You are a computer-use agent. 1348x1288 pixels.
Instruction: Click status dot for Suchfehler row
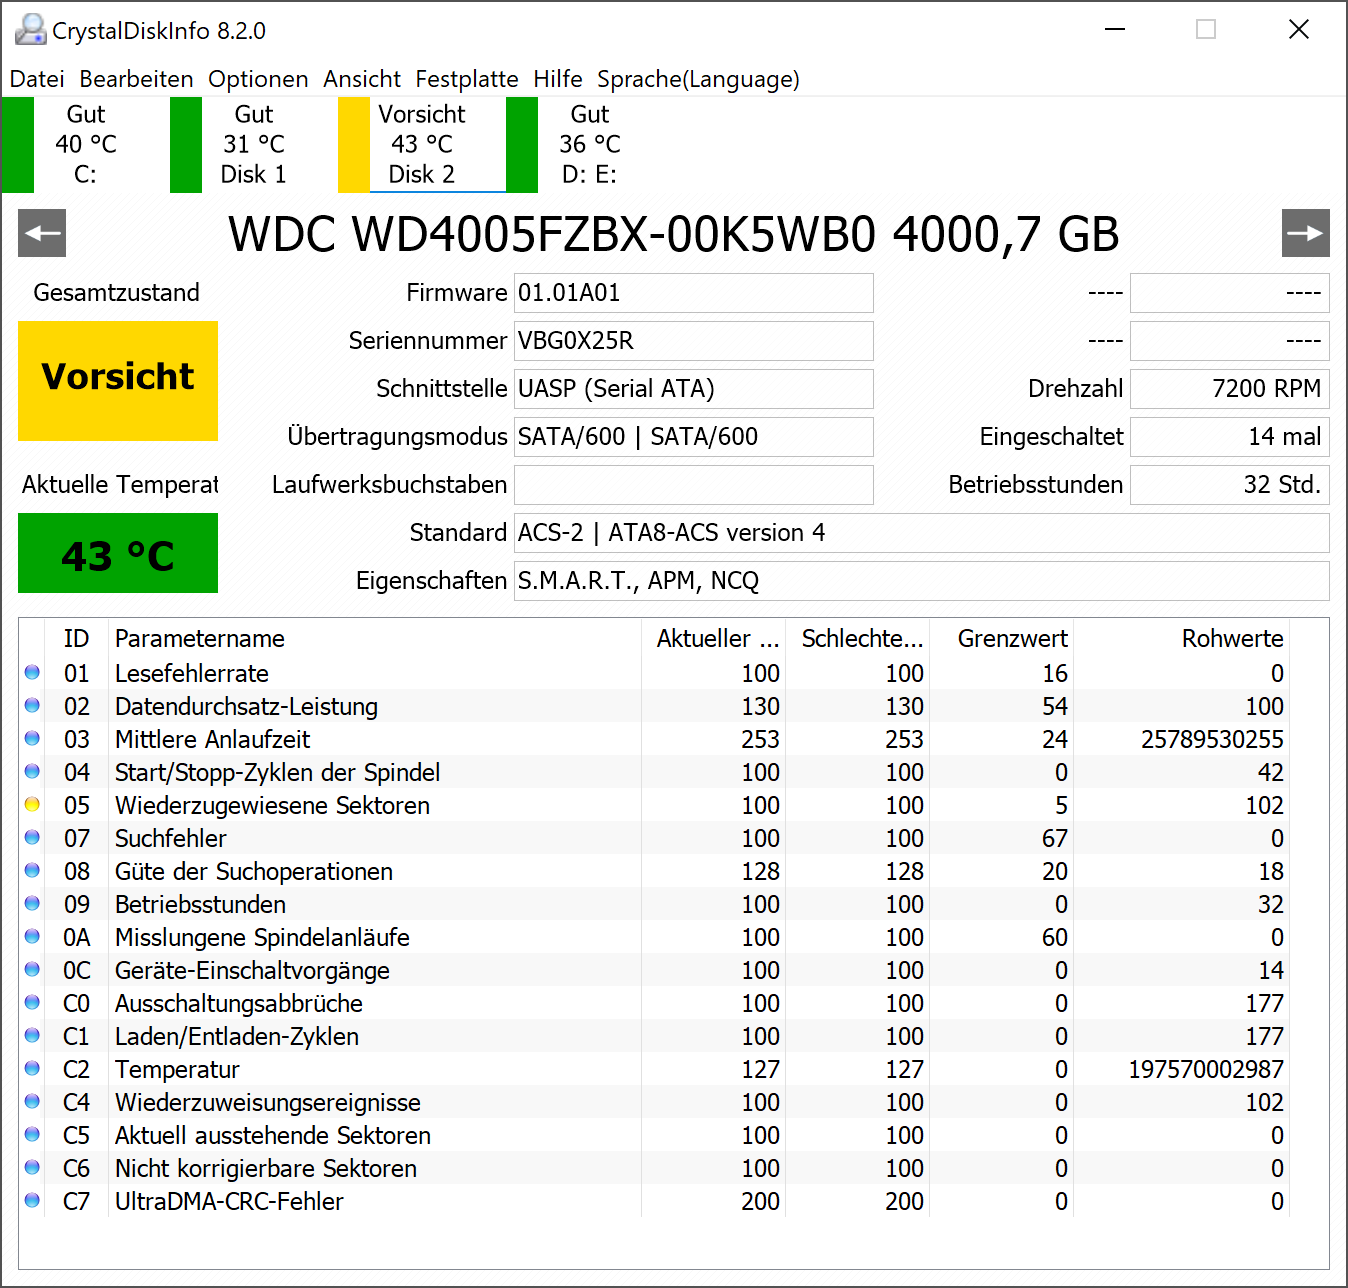coord(32,837)
